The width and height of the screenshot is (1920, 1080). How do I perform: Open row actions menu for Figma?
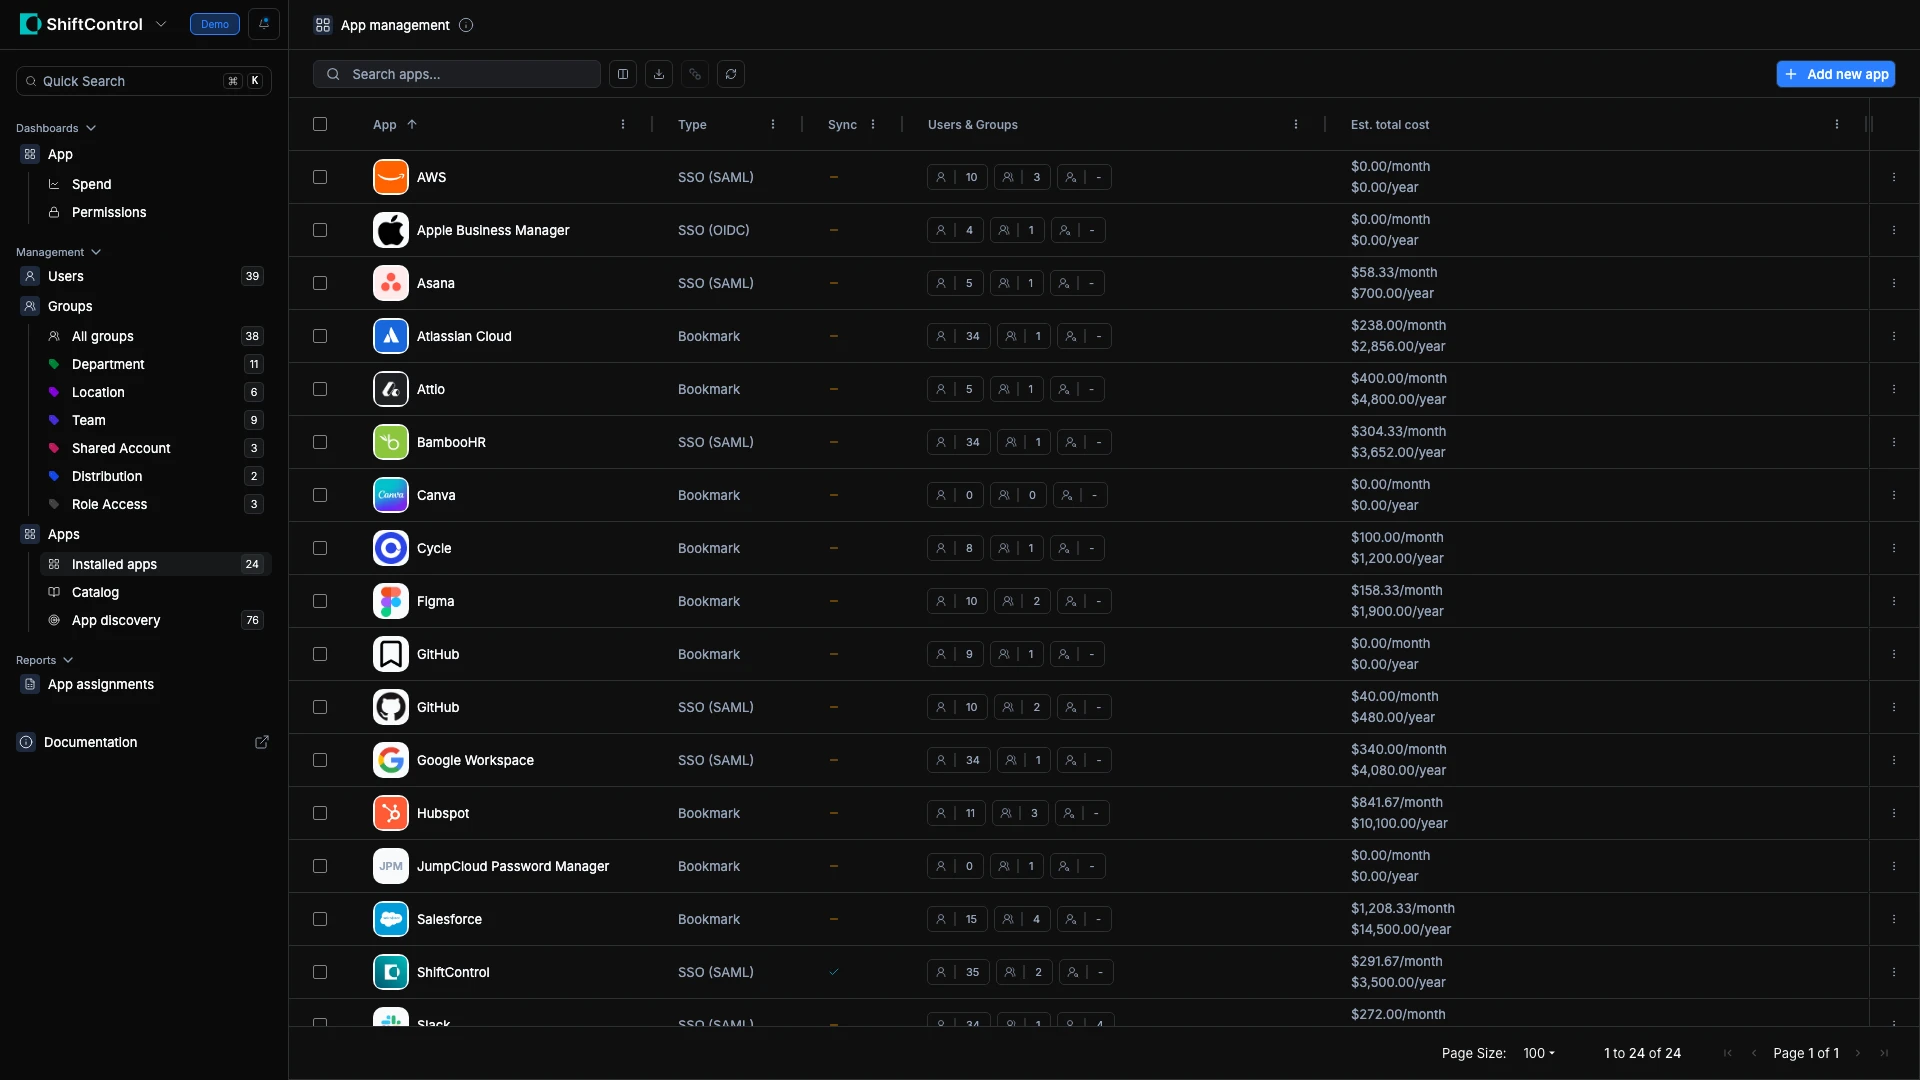[x=1894, y=601]
